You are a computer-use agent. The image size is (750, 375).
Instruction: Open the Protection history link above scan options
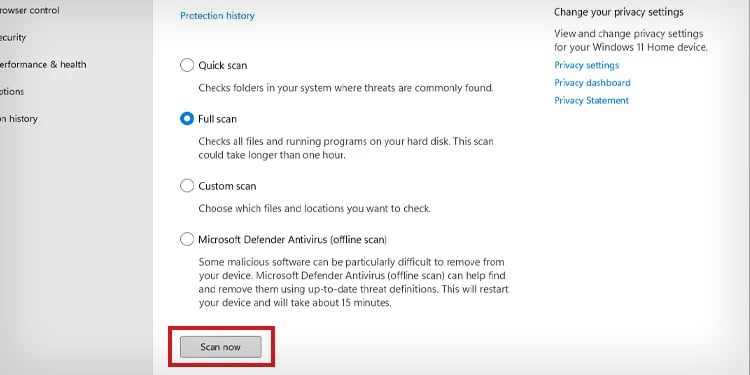click(x=217, y=16)
